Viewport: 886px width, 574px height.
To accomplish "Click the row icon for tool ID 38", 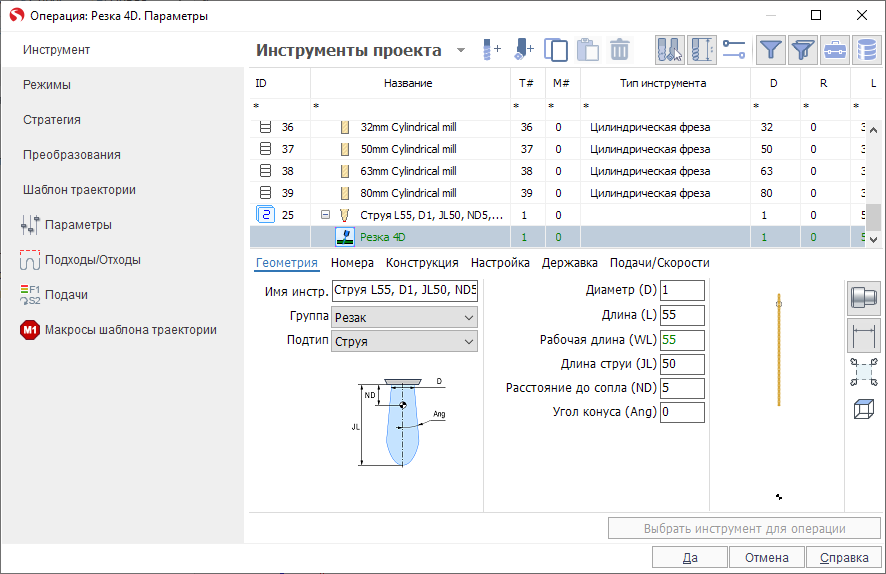I will (265, 171).
